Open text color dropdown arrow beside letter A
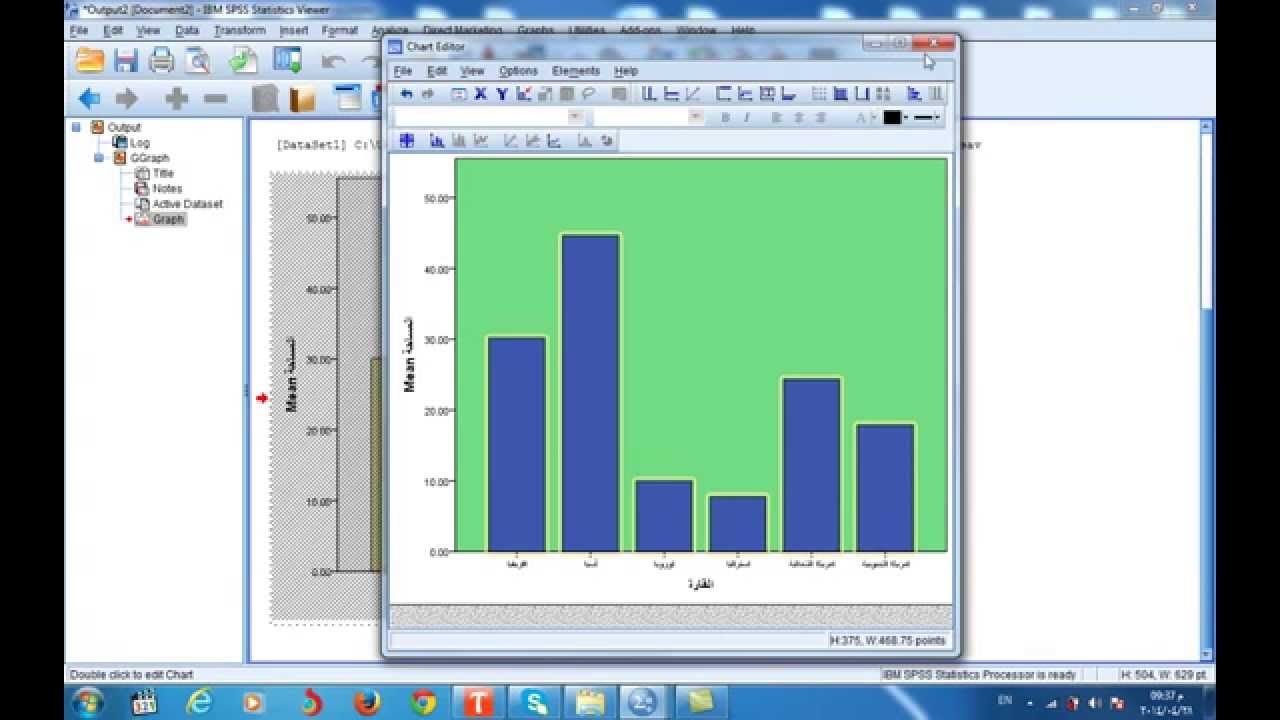 [875, 117]
